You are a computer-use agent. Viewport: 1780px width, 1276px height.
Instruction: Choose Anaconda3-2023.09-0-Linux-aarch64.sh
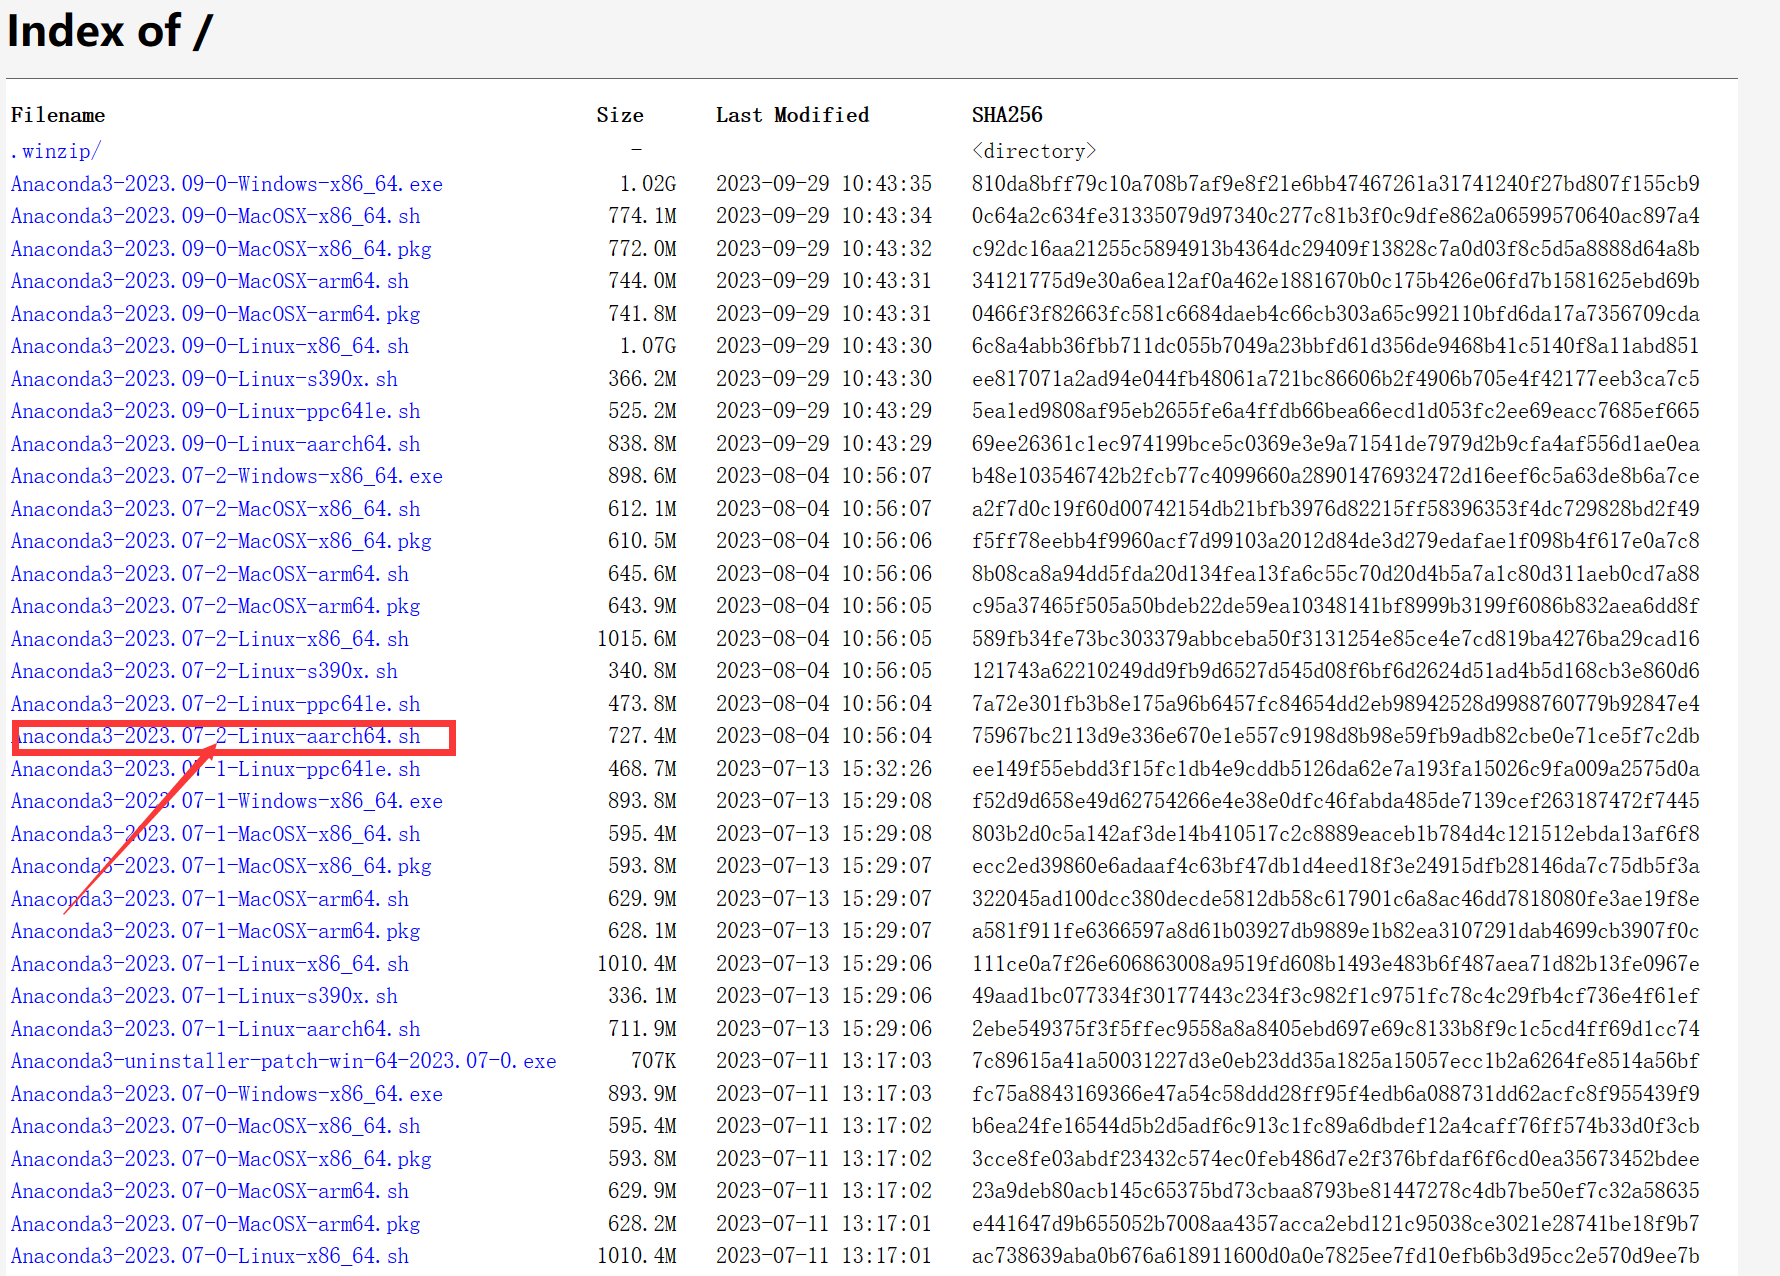pos(216,444)
